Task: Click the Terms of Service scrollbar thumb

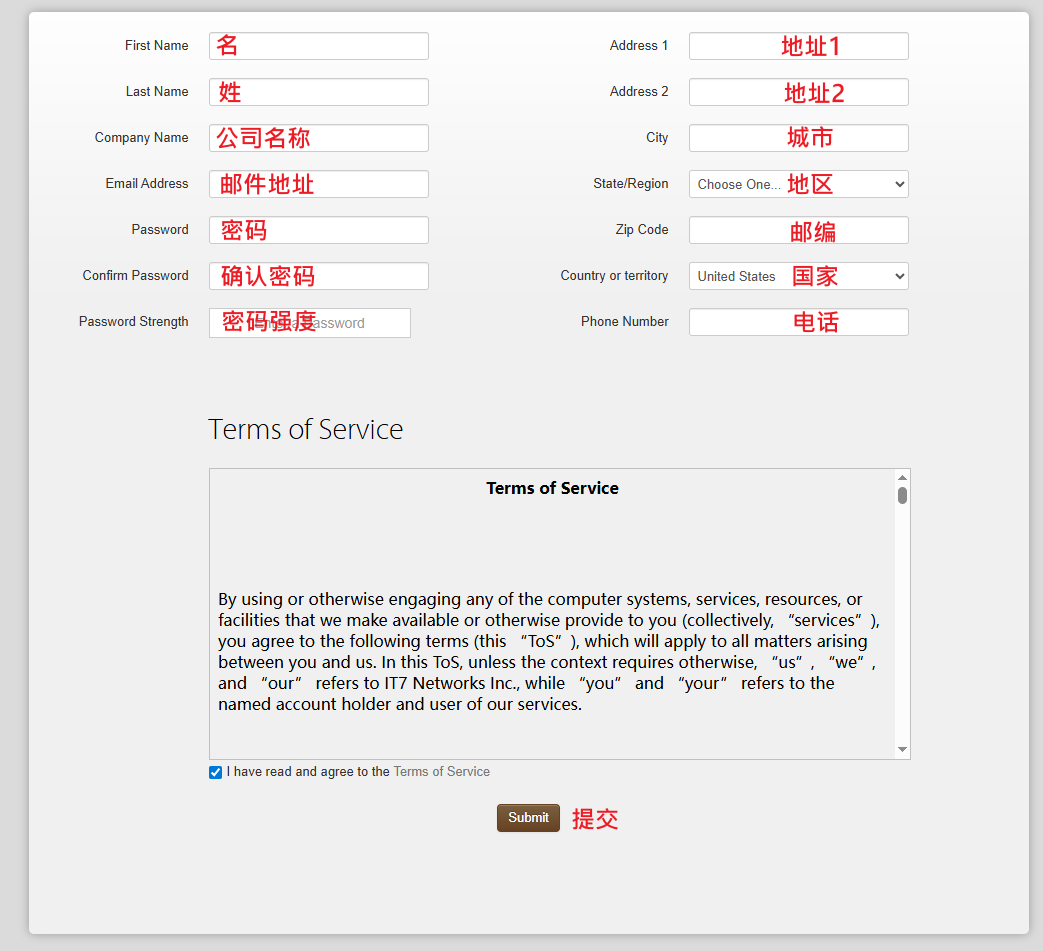Action: tap(902, 495)
